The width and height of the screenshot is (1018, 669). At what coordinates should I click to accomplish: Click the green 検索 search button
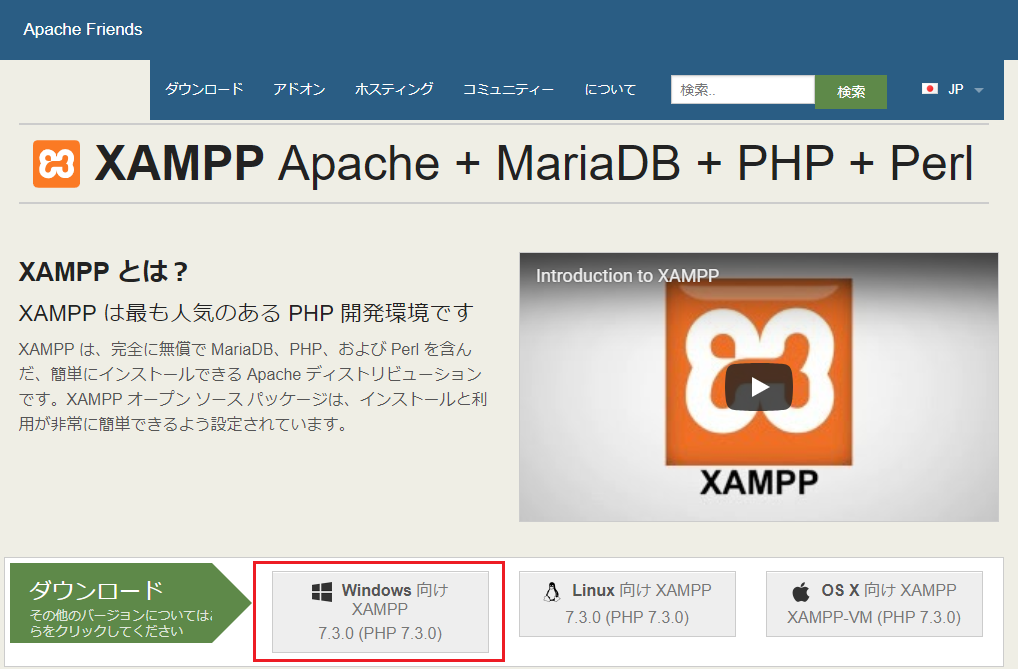[x=850, y=92]
